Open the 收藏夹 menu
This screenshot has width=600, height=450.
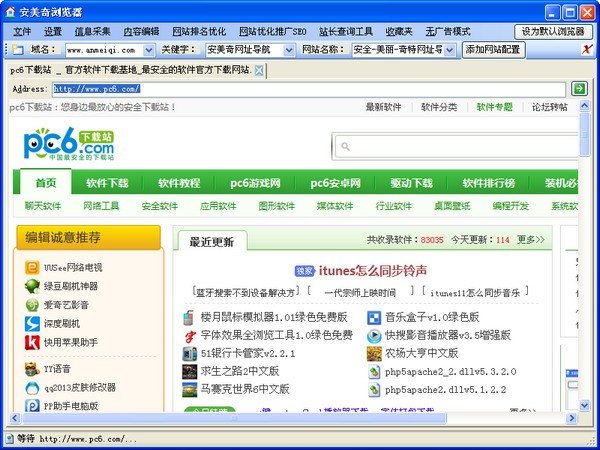(x=399, y=31)
